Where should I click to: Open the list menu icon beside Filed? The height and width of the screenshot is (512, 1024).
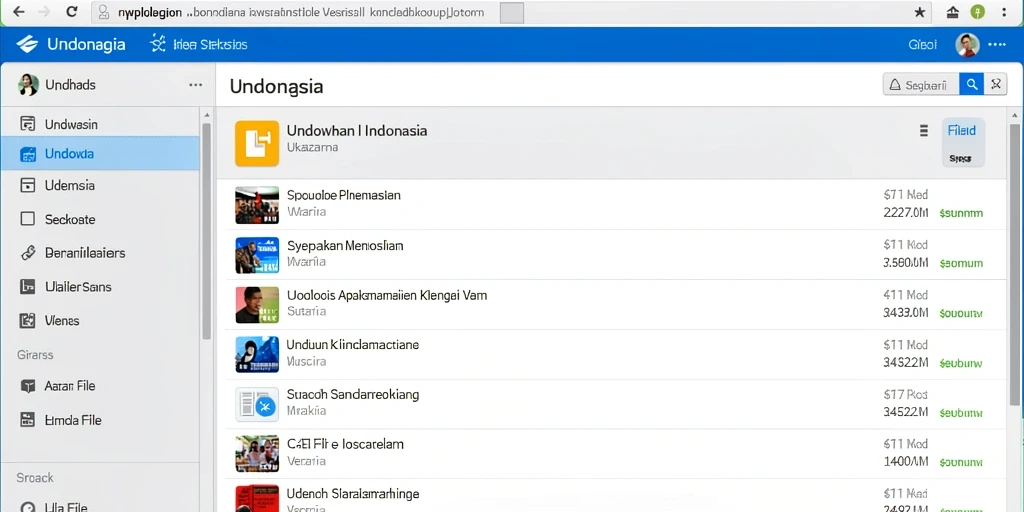coord(923,131)
